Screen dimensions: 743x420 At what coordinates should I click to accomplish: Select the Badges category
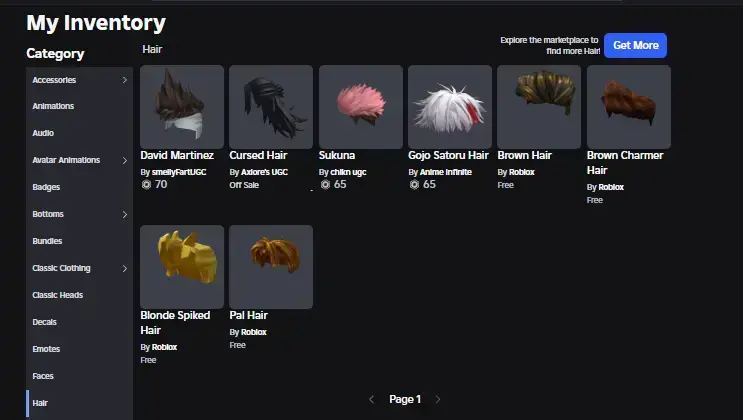pyautogui.click(x=80, y=187)
